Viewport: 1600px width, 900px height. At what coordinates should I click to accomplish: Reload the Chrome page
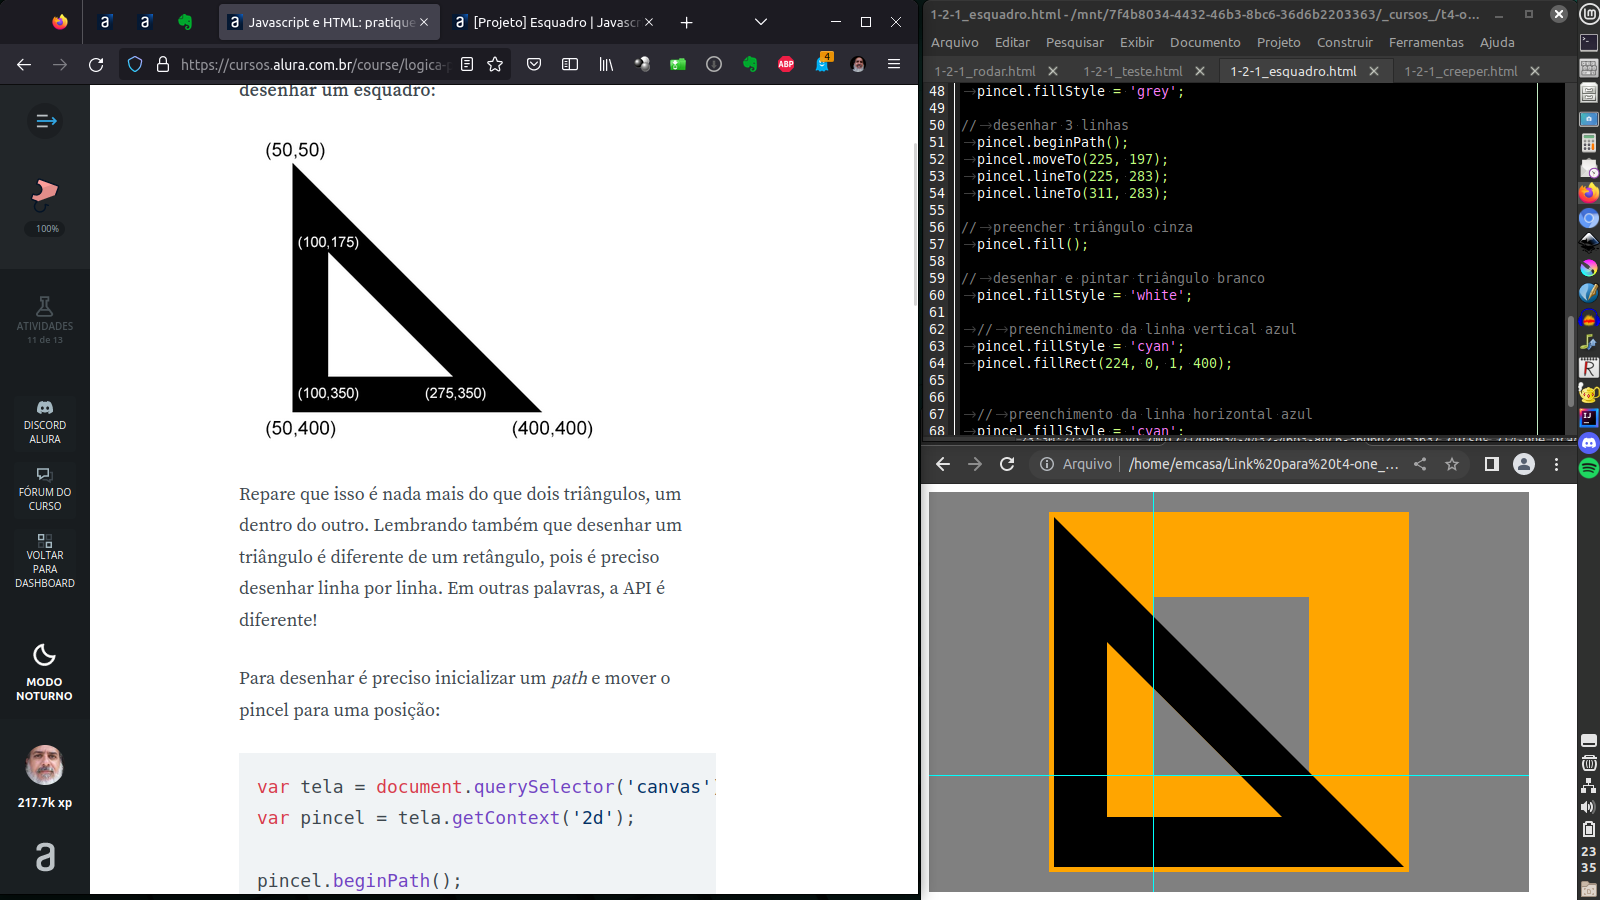1007,464
